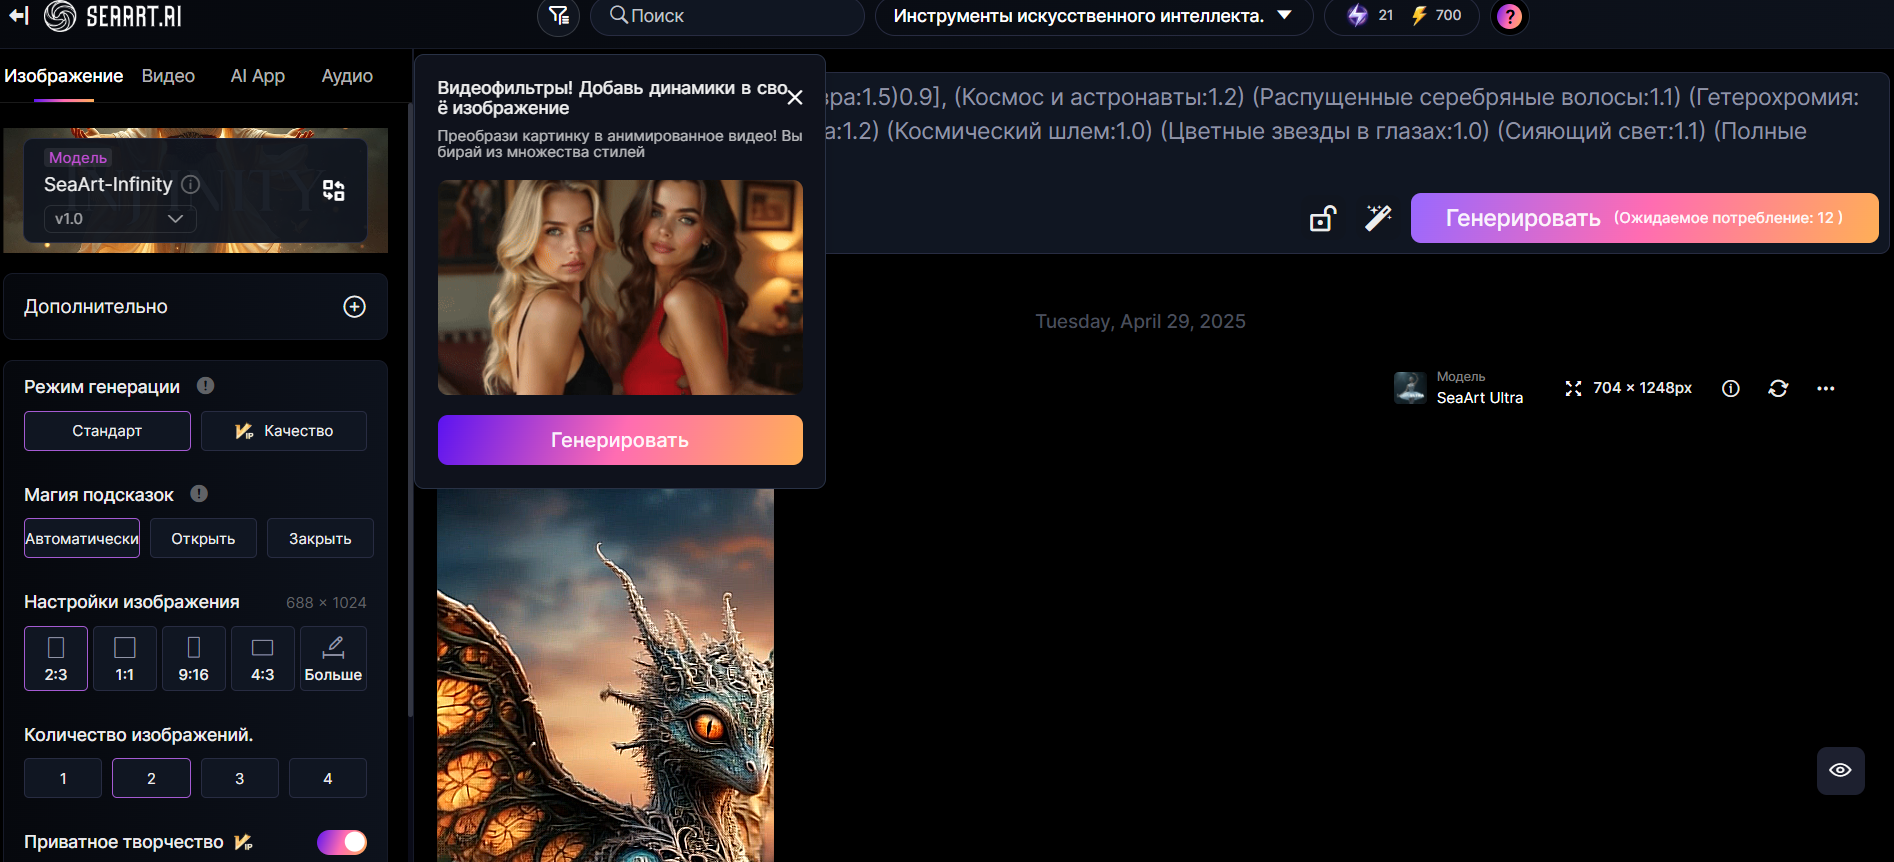Open the v1.0 version dropdown
The height and width of the screenshot is (862, 1894).
(120, 219)
